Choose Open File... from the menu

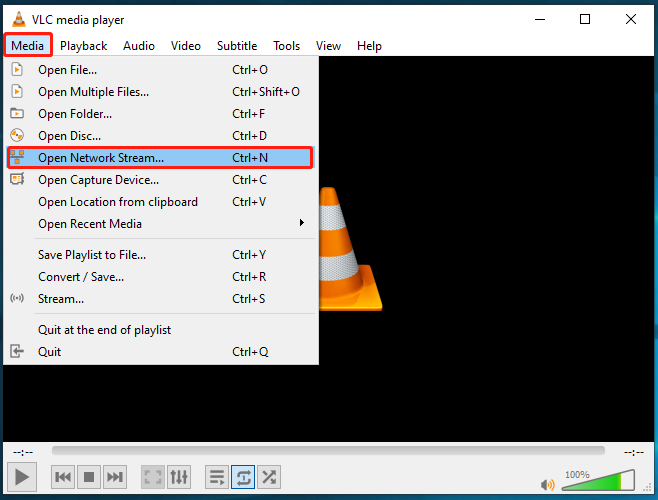tap(161, 70)
